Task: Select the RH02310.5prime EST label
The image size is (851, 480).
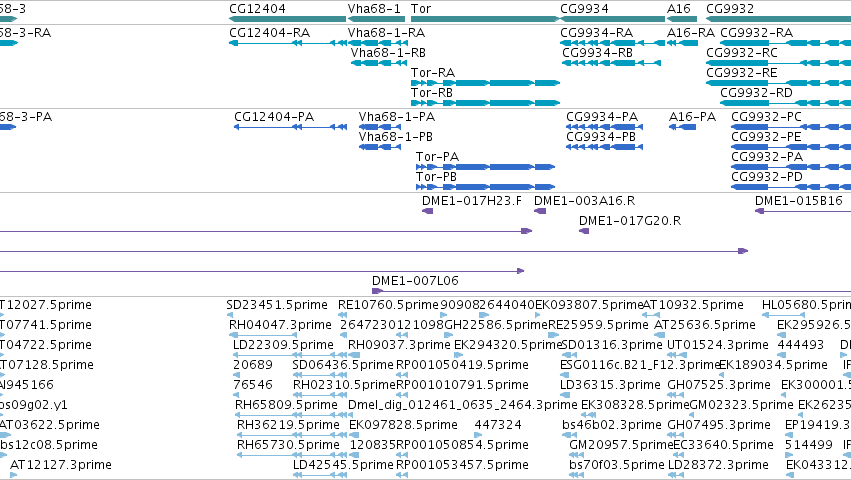Action: pos(344,385)
